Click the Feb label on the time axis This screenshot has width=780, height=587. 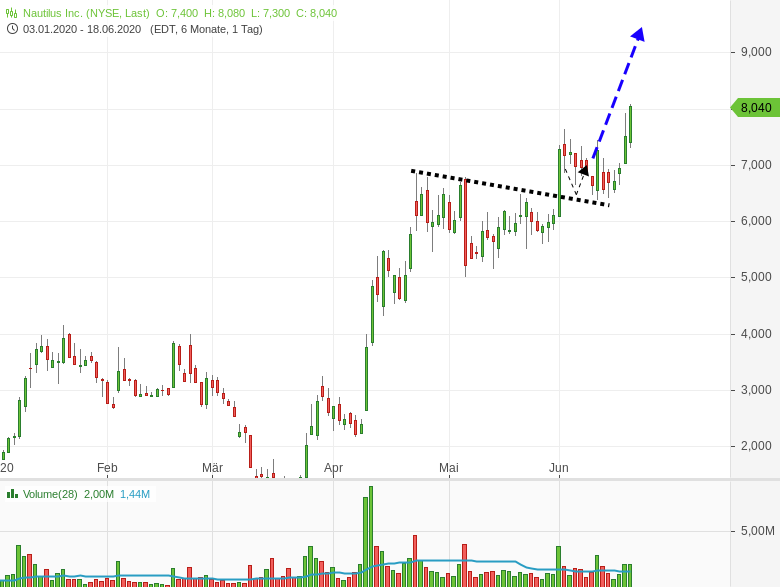[107, 468]
